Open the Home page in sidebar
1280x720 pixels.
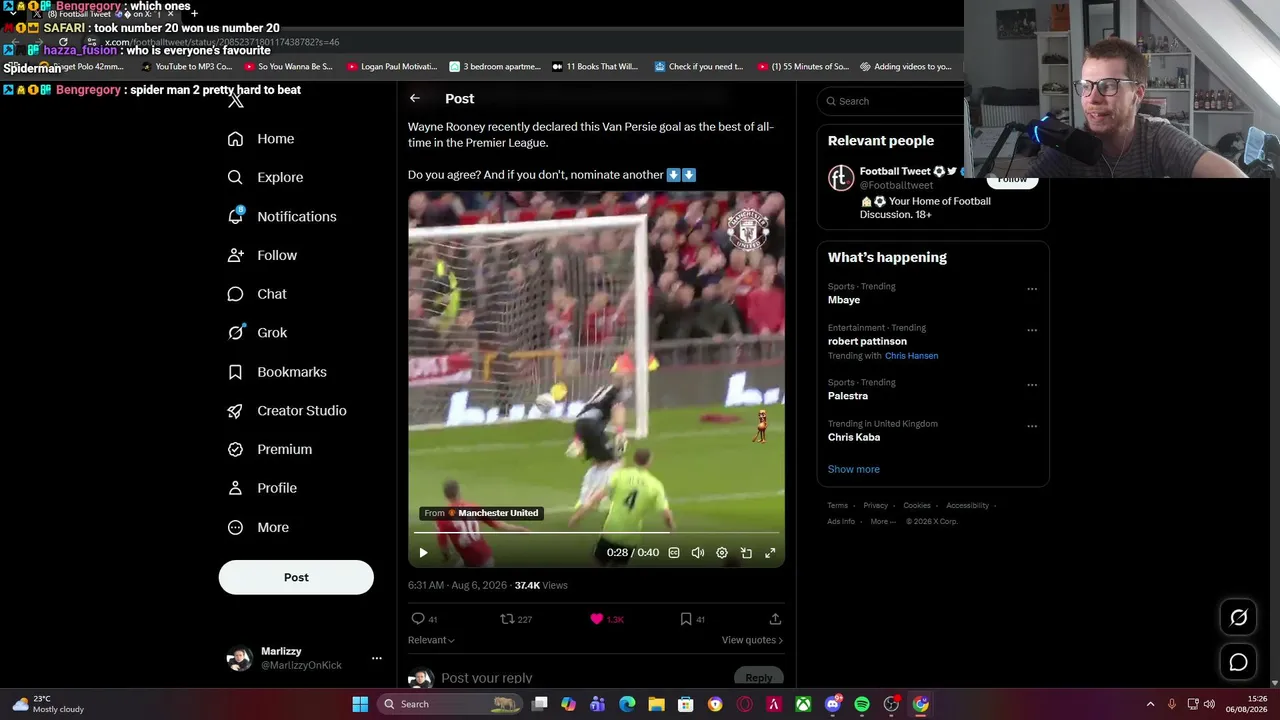(261, 139)
